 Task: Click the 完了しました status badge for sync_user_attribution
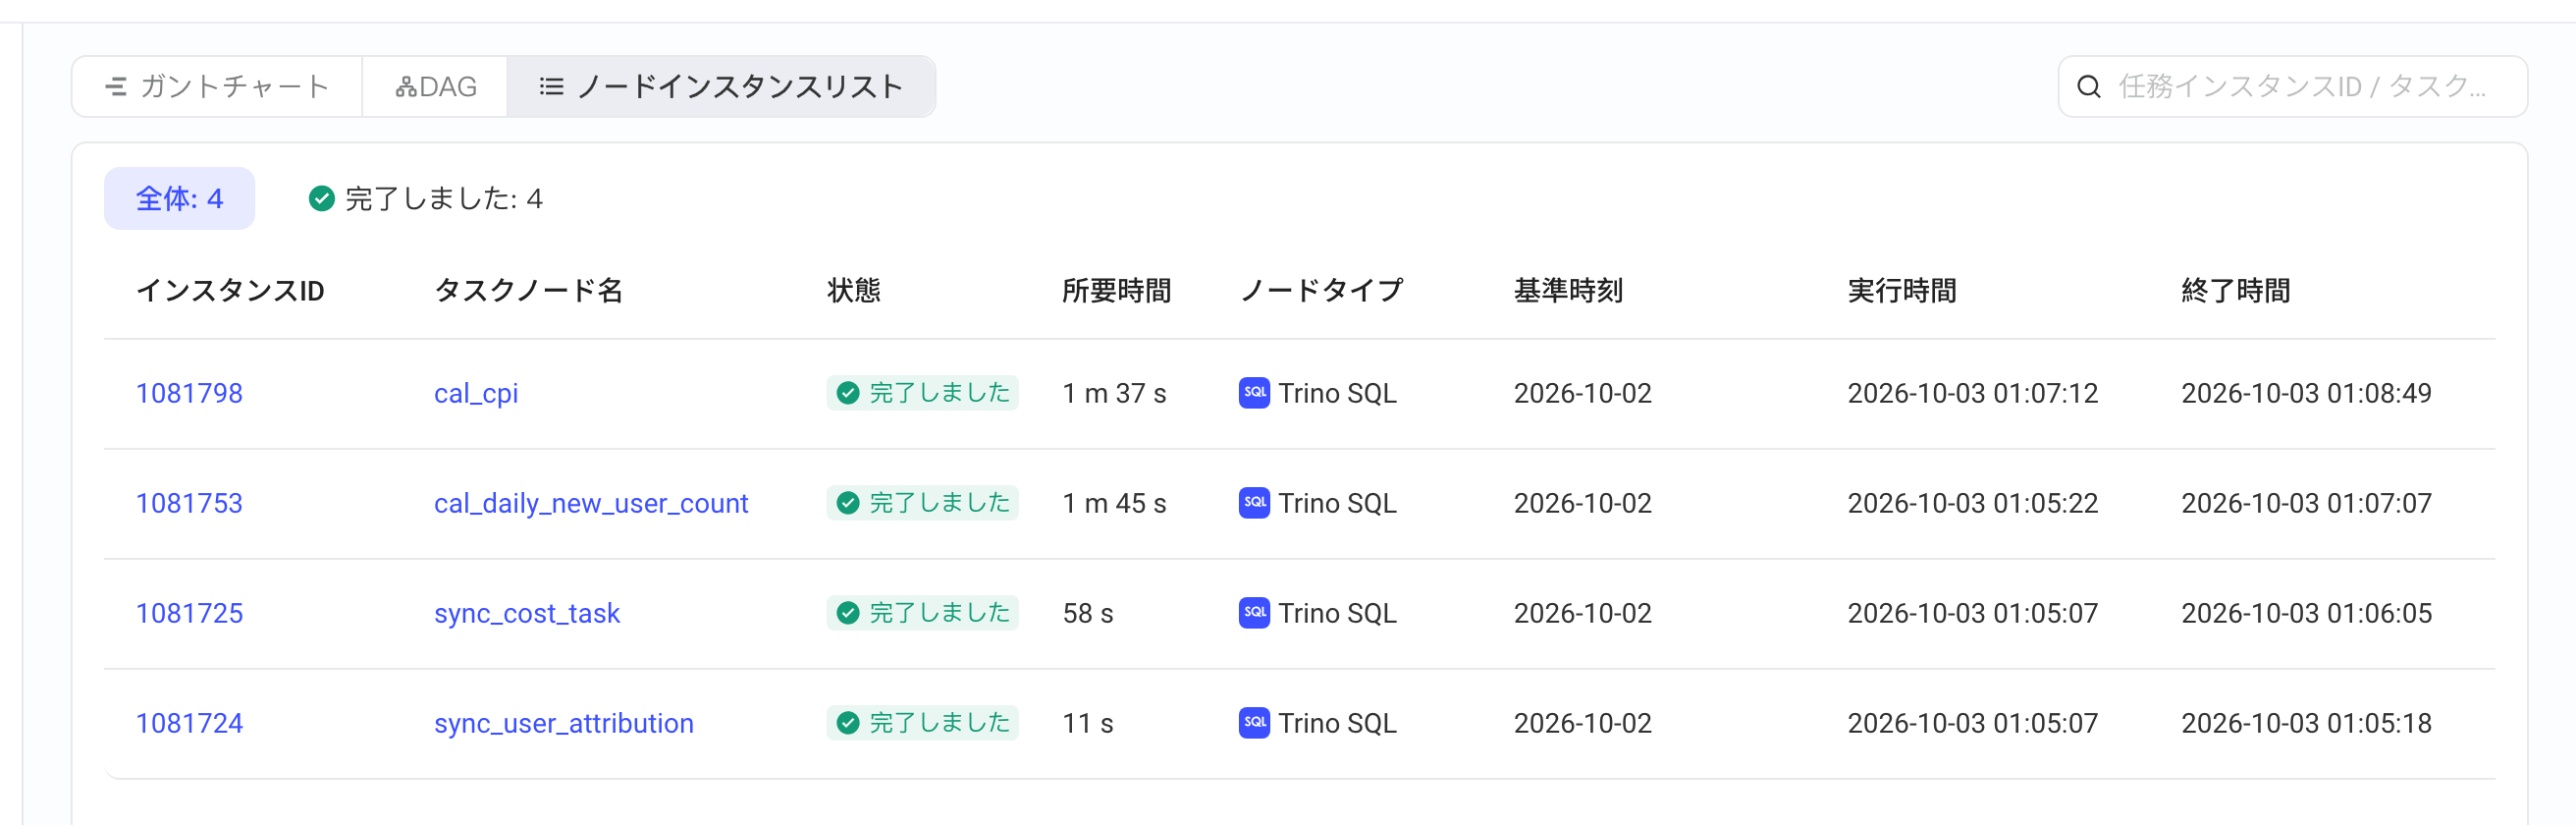(922, 723)
